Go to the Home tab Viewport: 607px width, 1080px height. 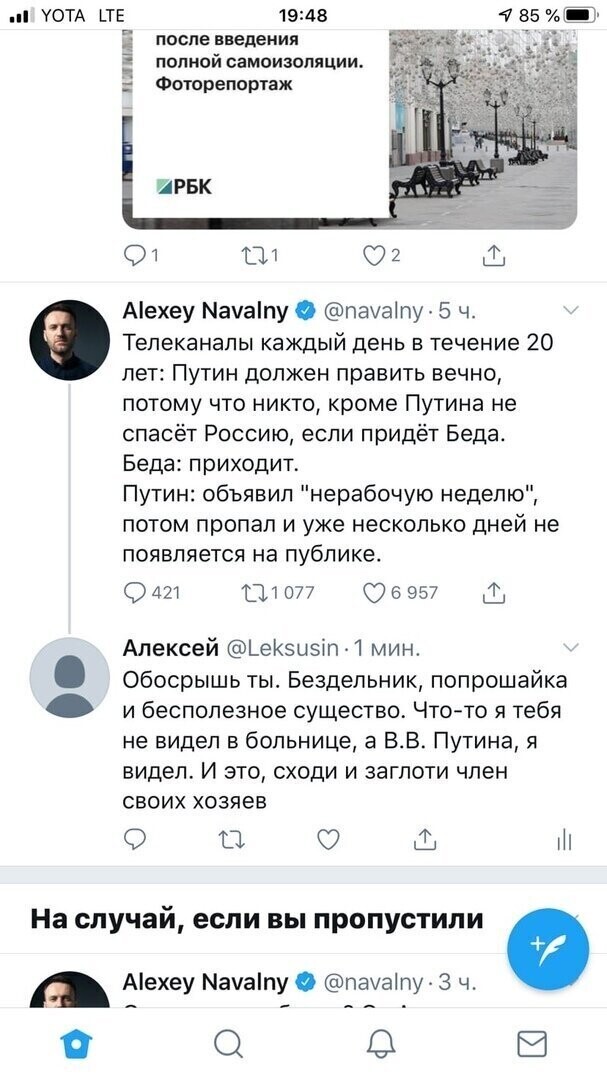click(x=76, y=1043)
